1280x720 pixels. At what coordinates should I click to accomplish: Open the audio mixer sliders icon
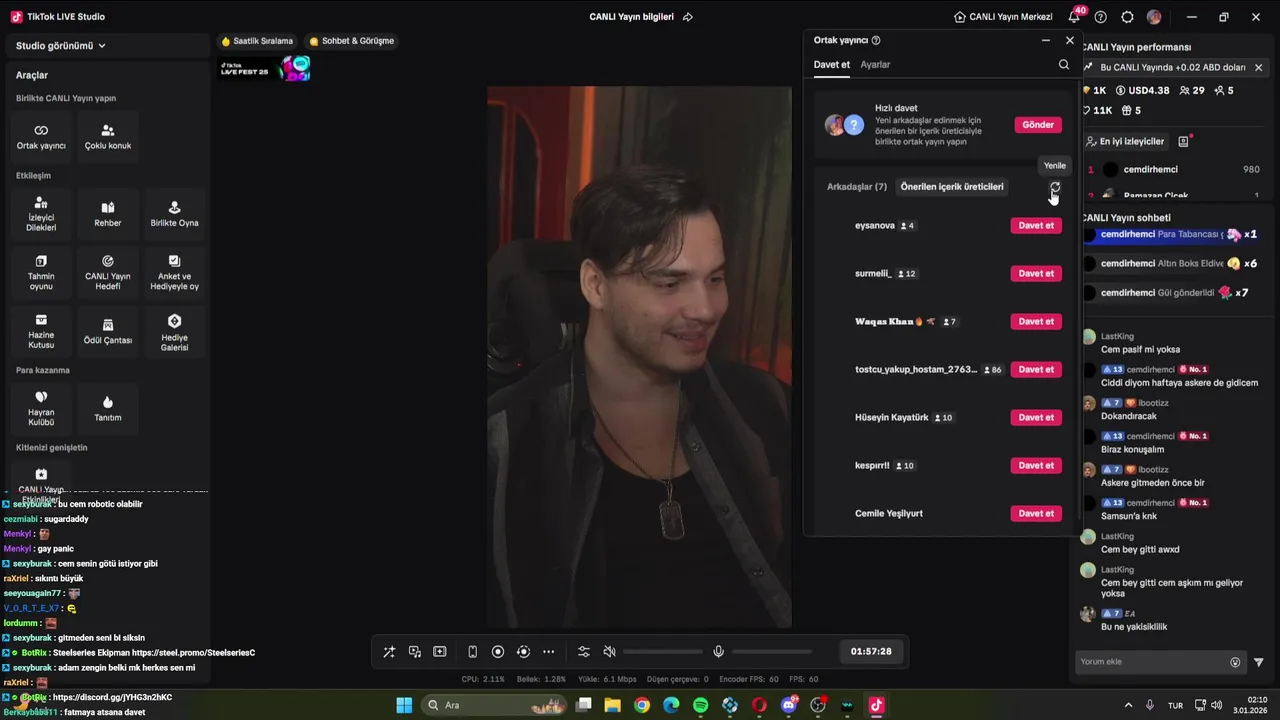[x=584, y=652]
